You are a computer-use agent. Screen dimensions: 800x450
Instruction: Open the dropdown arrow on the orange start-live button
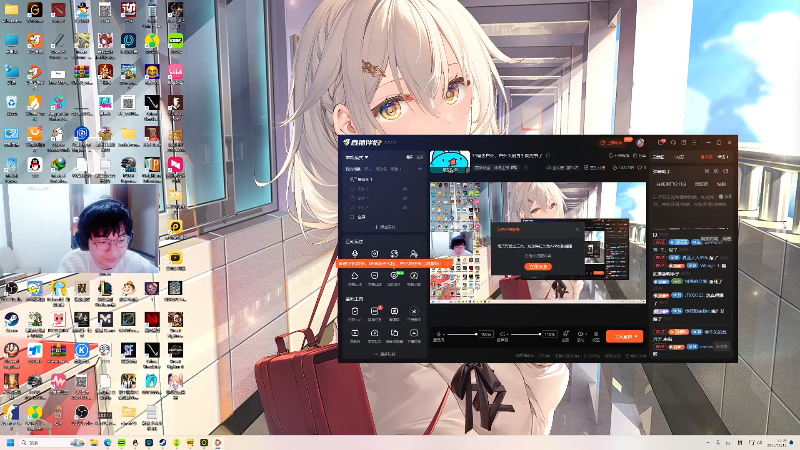coord(636,337)
